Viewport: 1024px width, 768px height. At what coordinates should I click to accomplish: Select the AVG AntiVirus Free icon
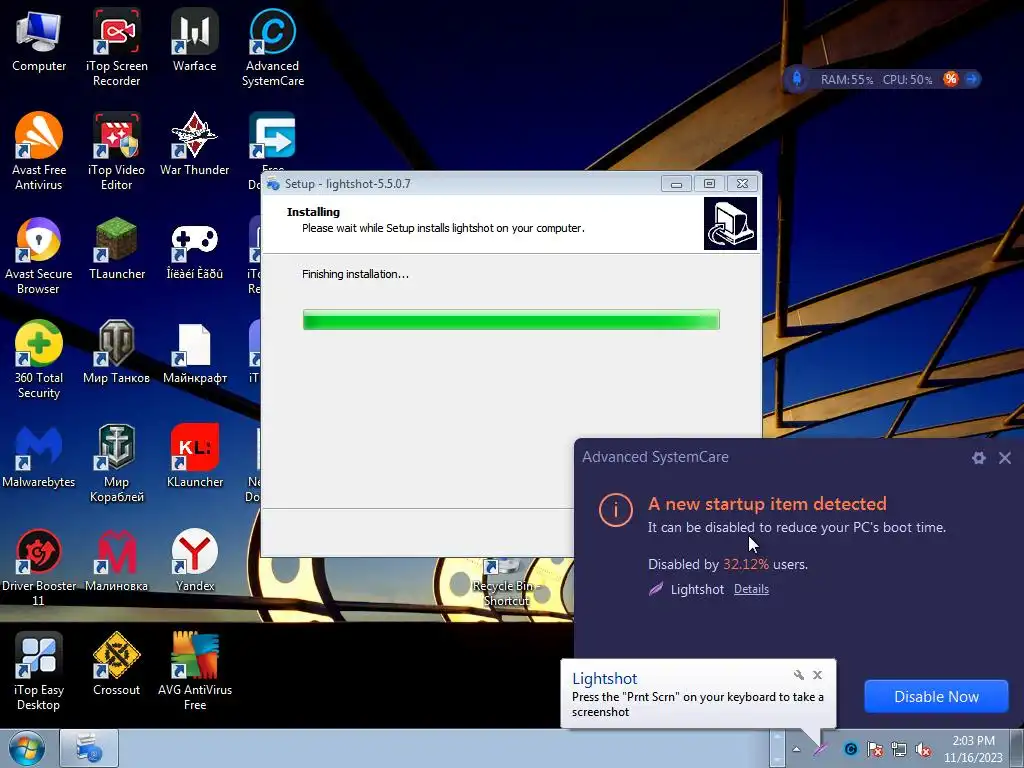coord(194,671)
